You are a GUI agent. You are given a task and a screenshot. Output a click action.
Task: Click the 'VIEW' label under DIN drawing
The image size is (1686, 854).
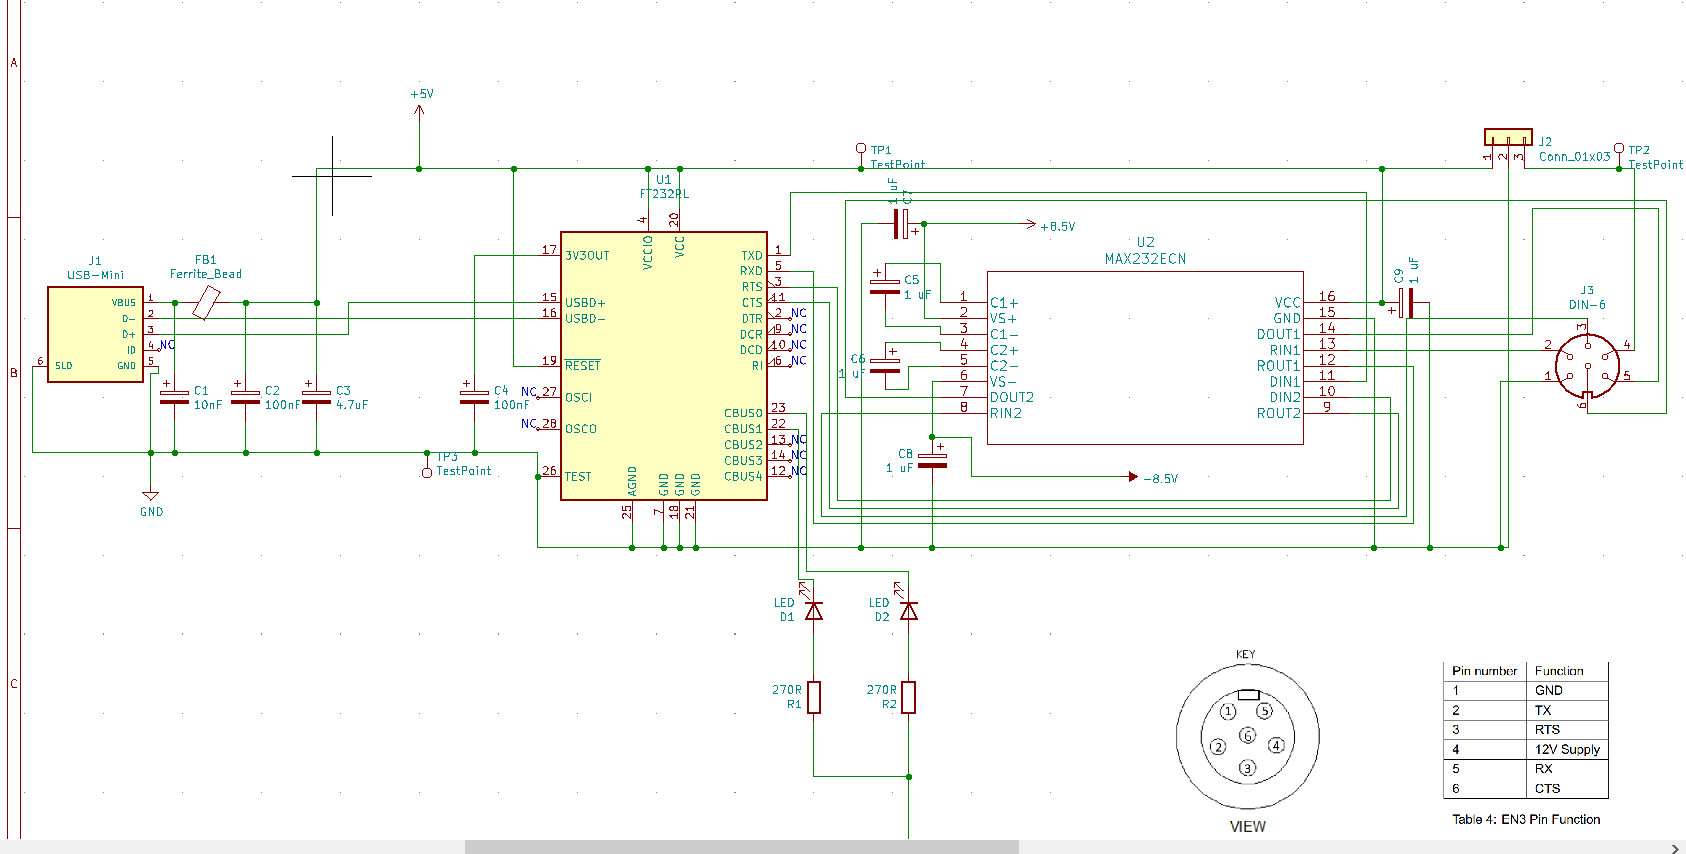(x=1247, y=827)
